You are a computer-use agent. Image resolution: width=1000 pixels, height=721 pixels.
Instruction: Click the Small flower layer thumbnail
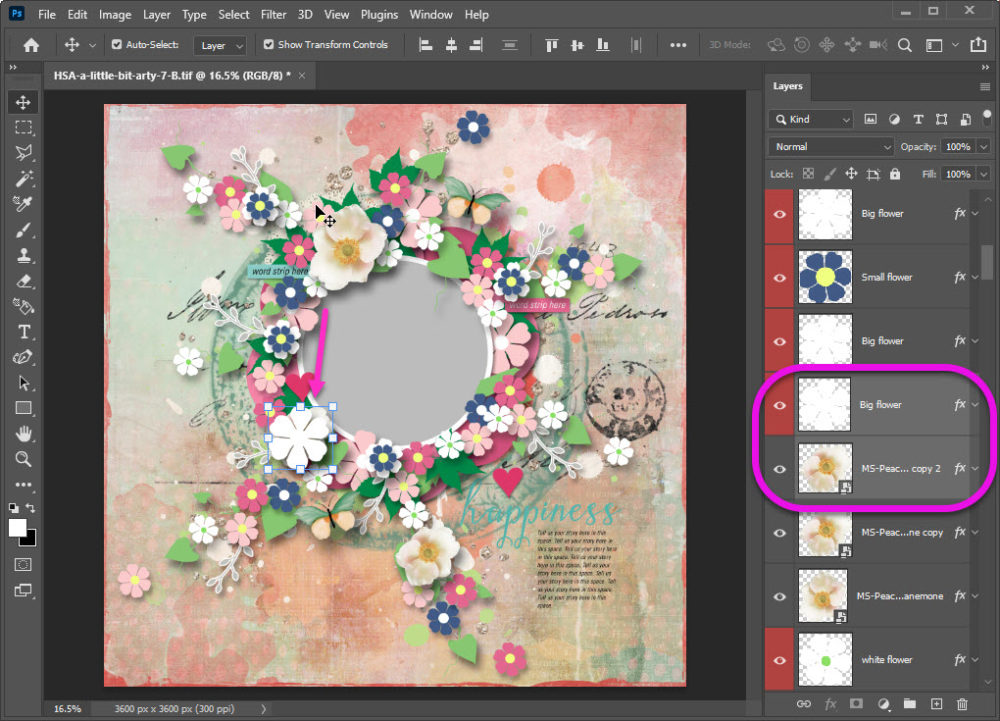click(825, 277)
